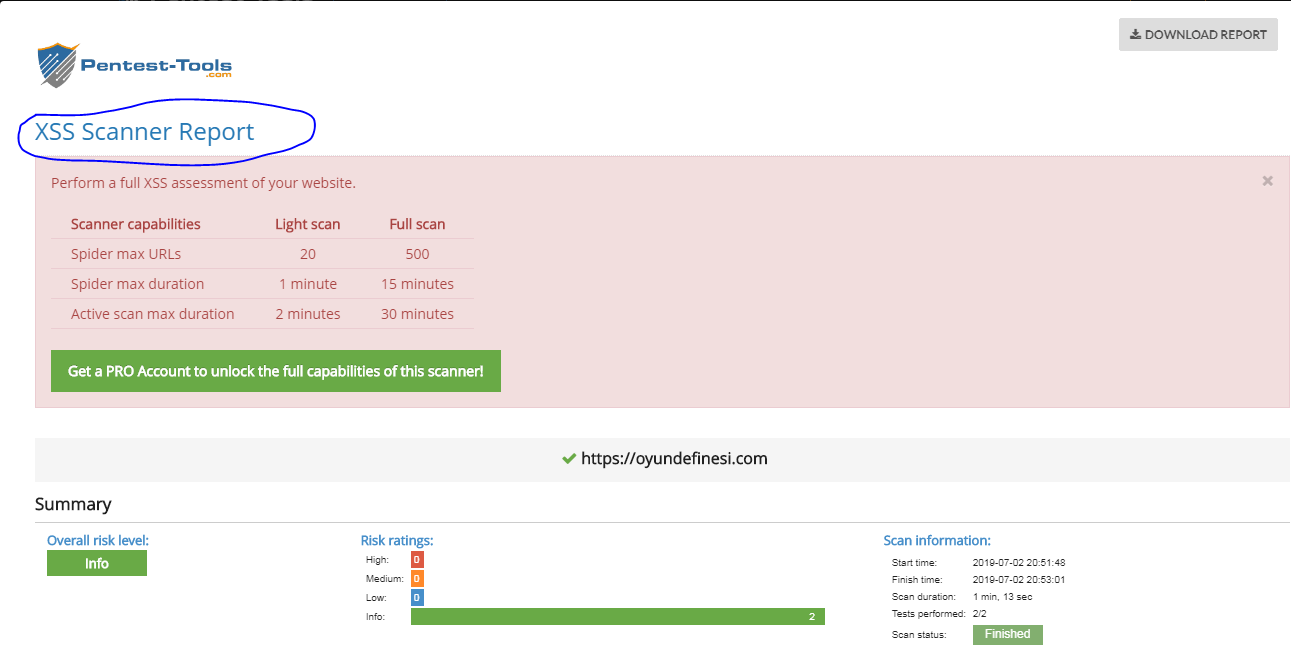Click the '30 minutes' cell
Image resolution: width=1291 pixels, height=665 pixels.
pos(417,314)
